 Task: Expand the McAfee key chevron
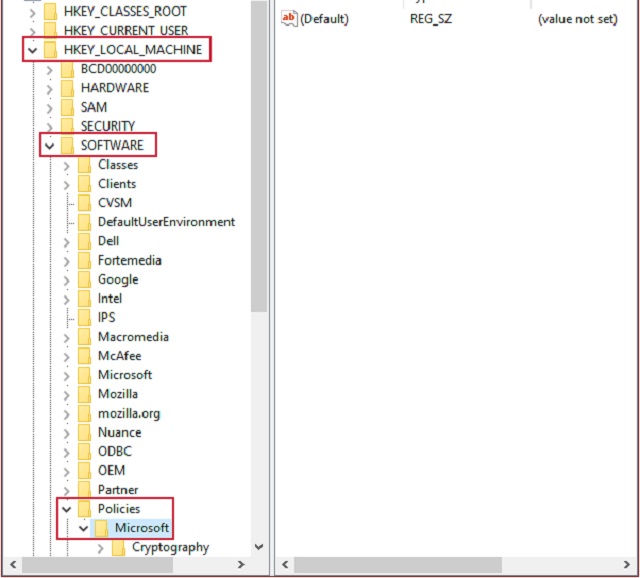(67, 357)
